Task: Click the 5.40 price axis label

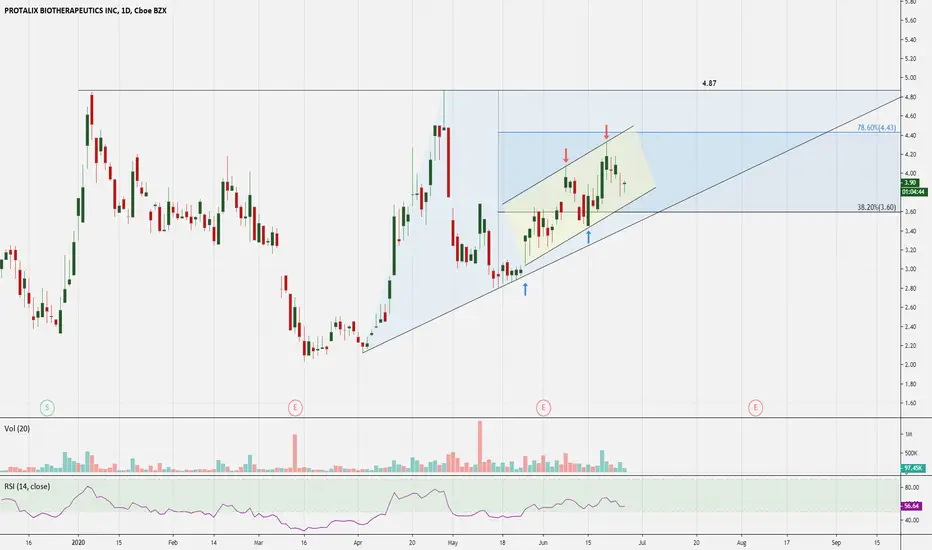Action: pyautogui.click(x=909, y=40)
